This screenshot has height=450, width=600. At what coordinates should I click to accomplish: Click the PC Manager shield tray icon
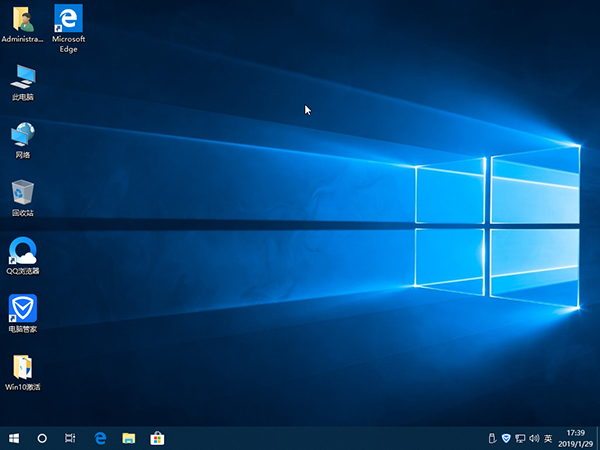click(x=506, y=438)
